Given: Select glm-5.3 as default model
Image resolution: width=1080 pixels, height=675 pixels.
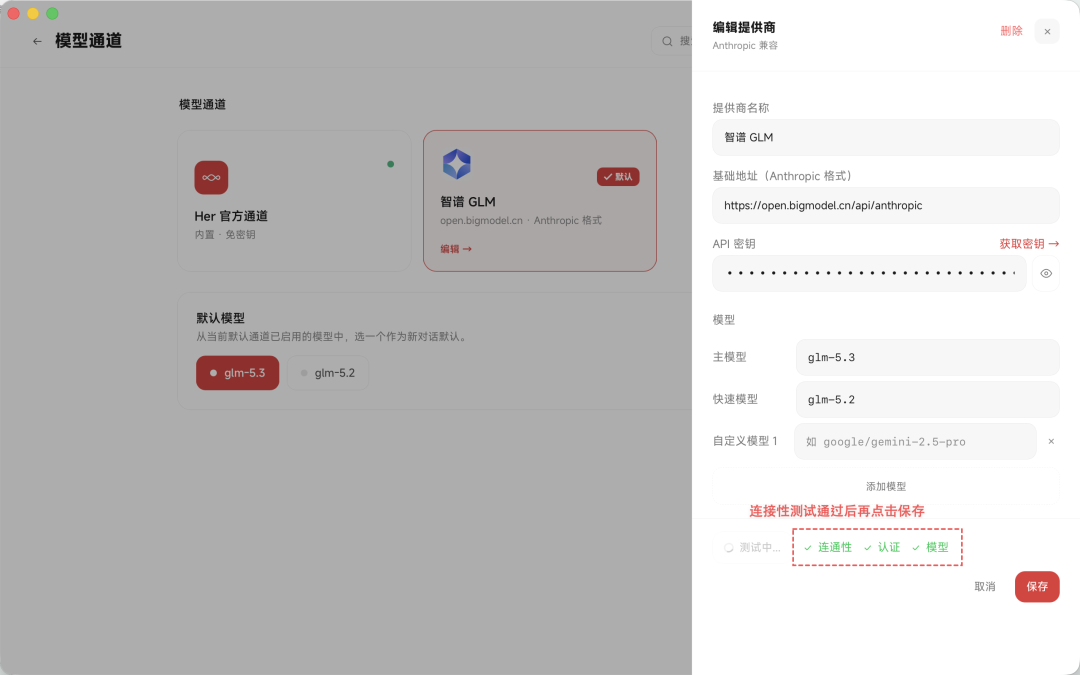Looking at the screenshot, I should click(x=238, y=373).
